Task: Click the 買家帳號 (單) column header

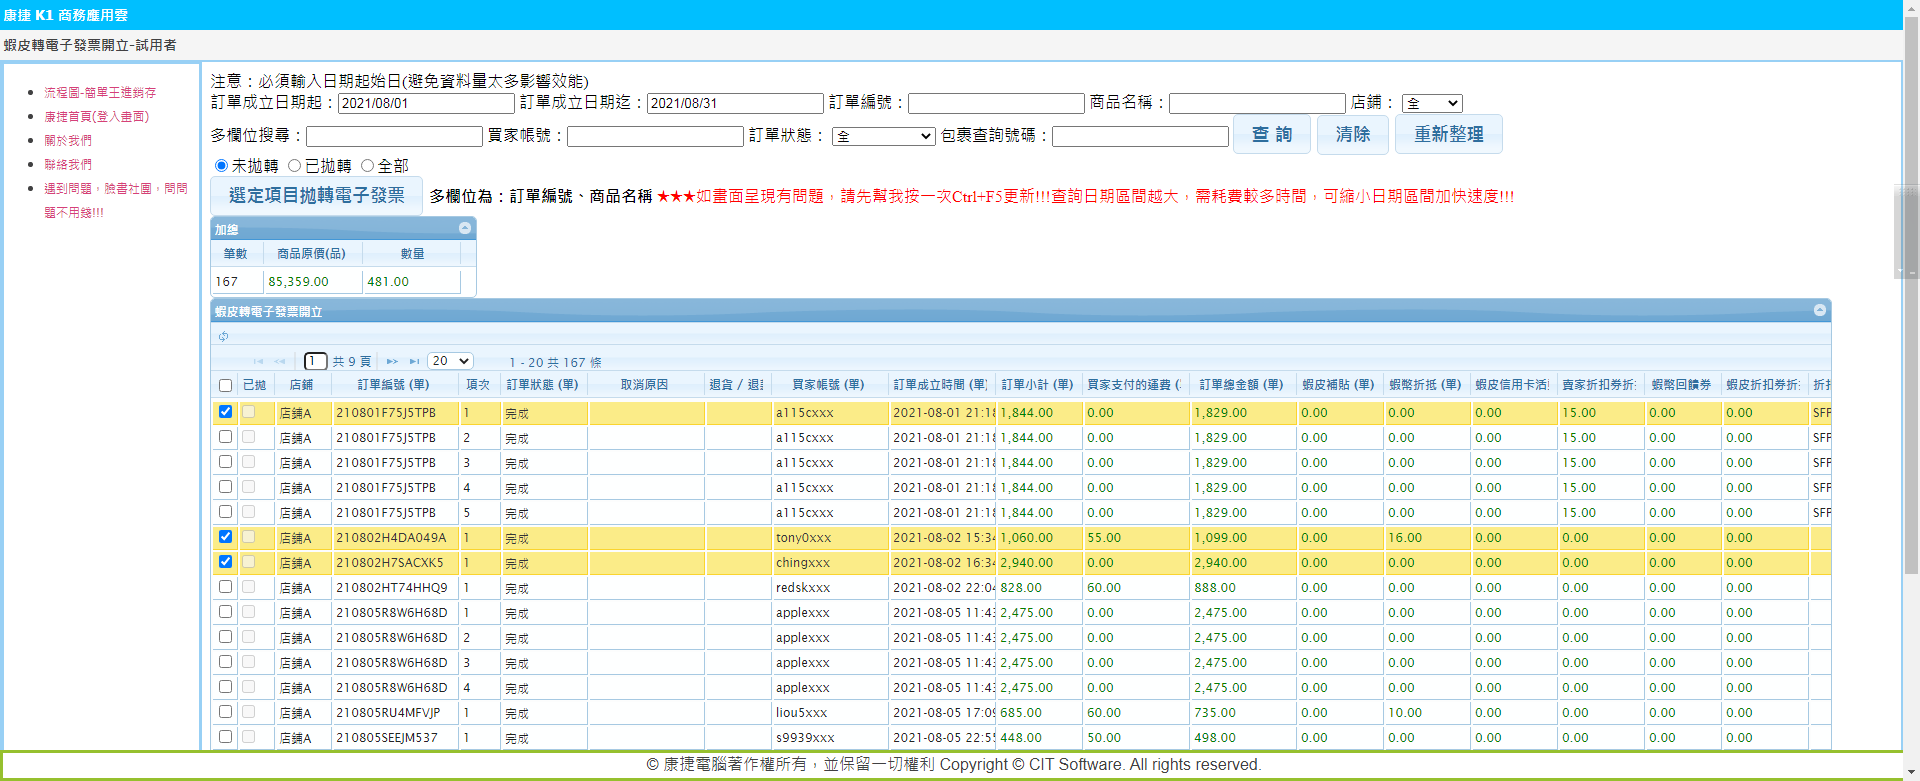Action: pos(827,385)
